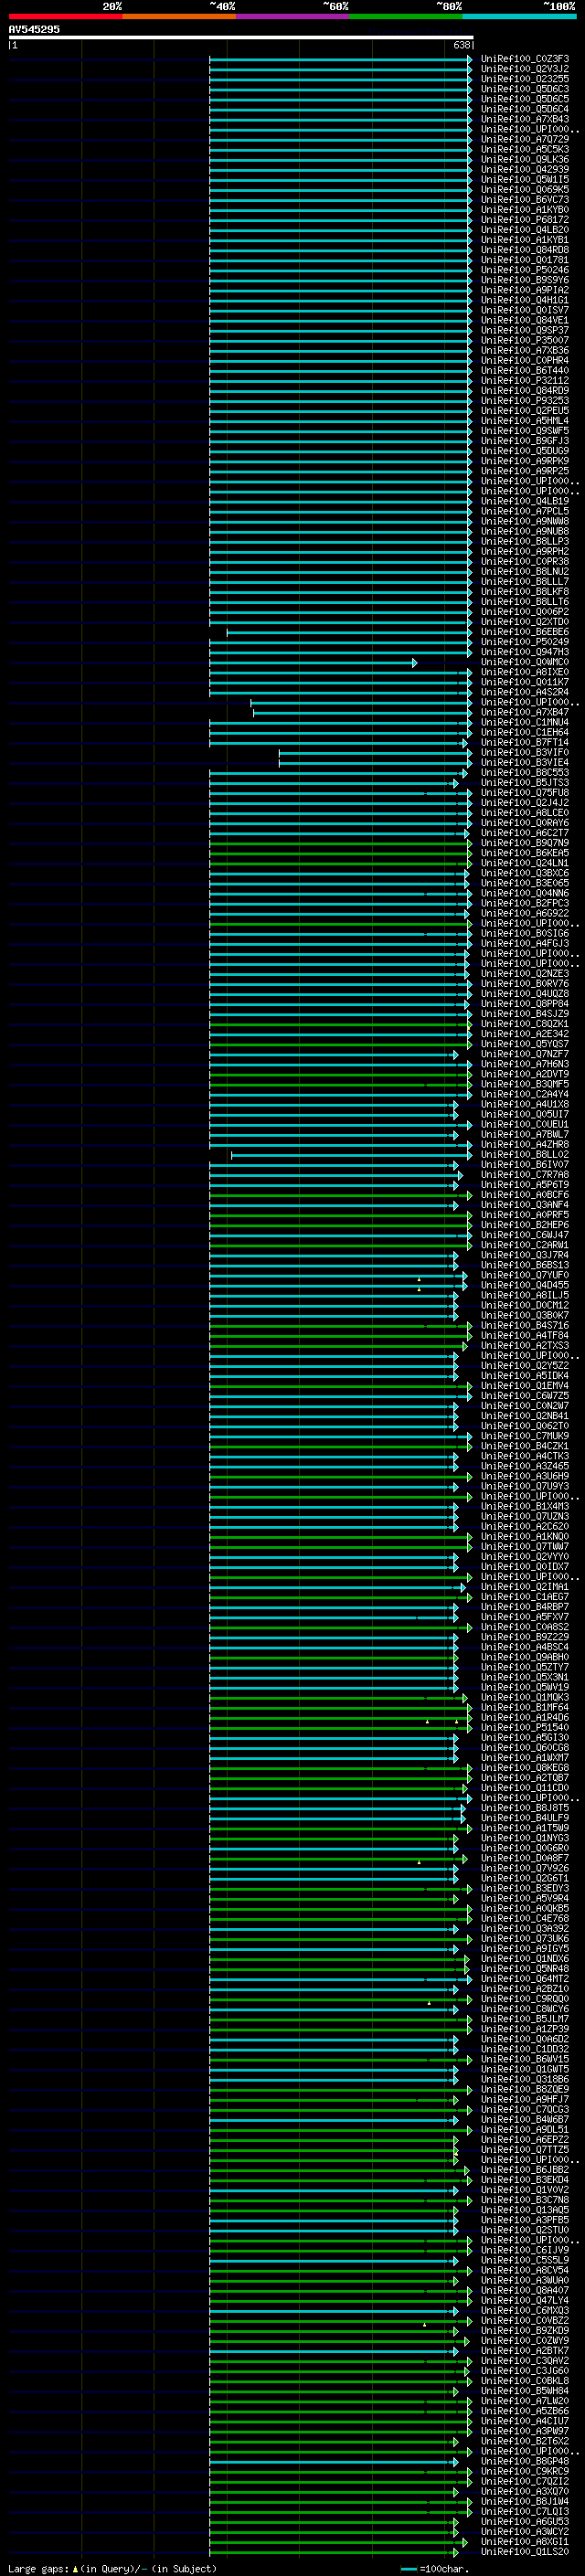Screen dimensions: 585x2576
Task: Click the red 20% identity legend segment
Action: point(65,16)
